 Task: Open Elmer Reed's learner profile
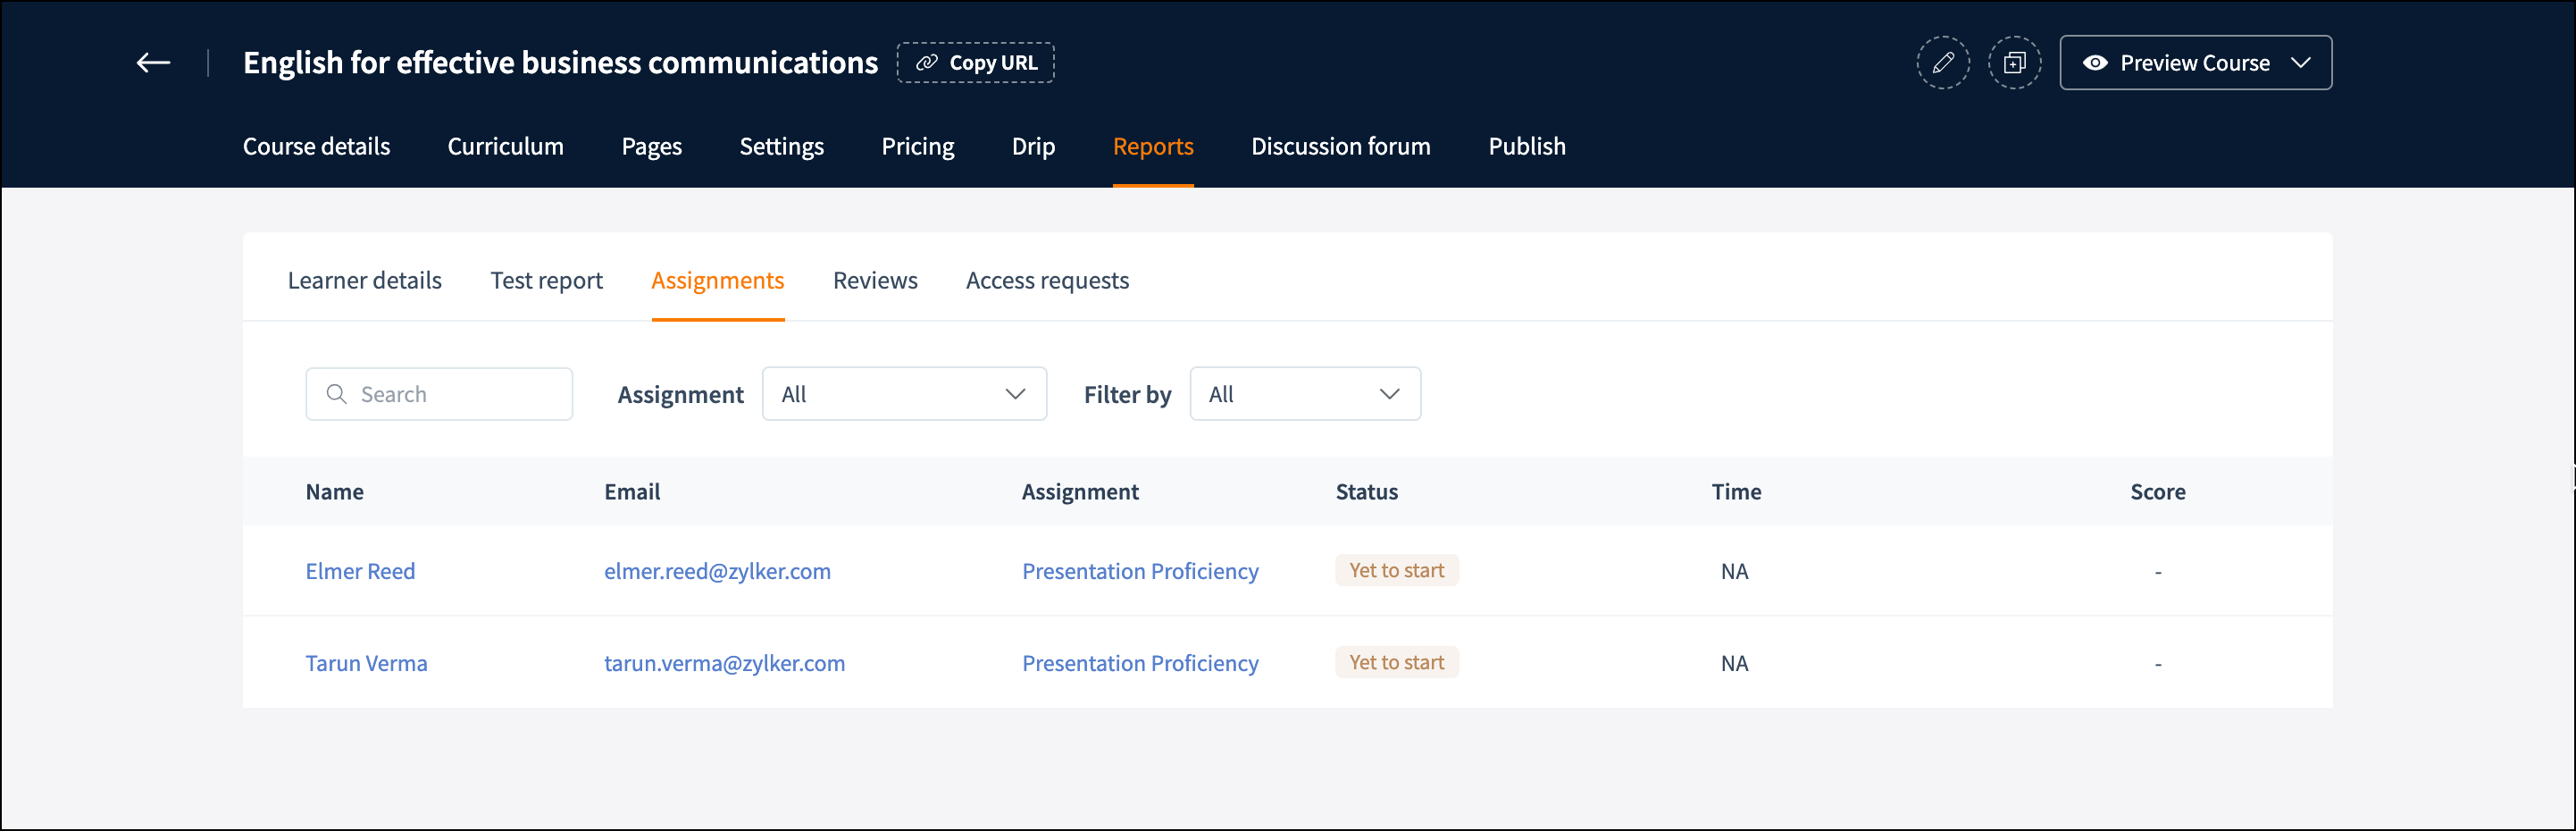[360, 571]
